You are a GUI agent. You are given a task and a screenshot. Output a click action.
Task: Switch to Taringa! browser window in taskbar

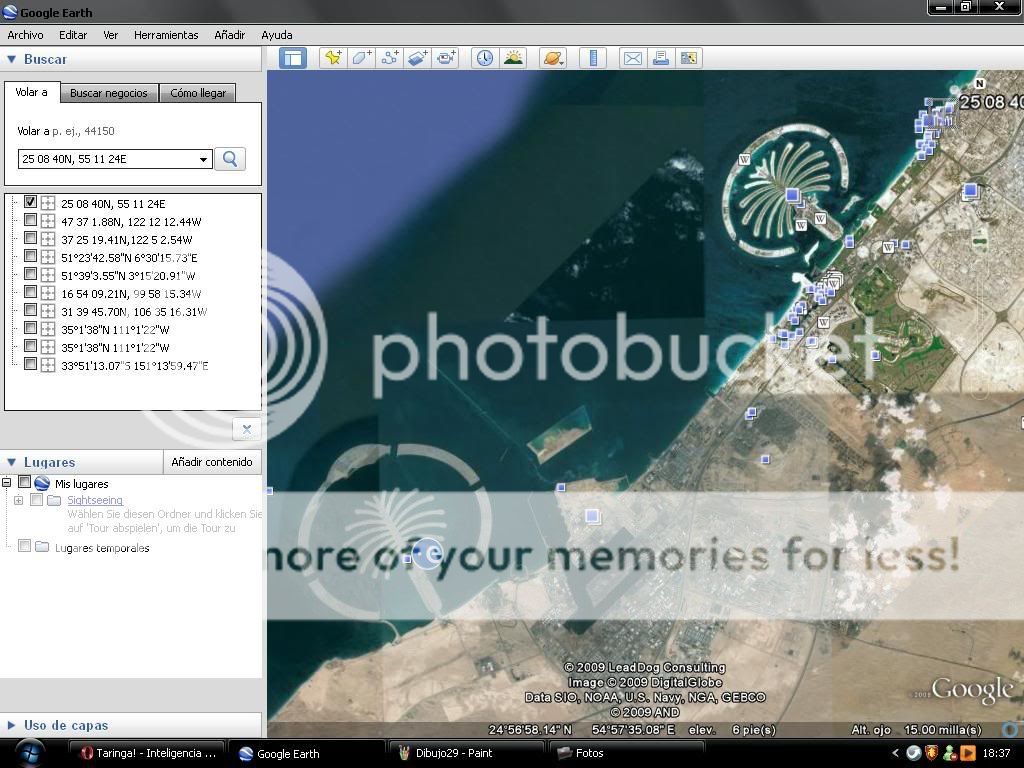[148, 754]
